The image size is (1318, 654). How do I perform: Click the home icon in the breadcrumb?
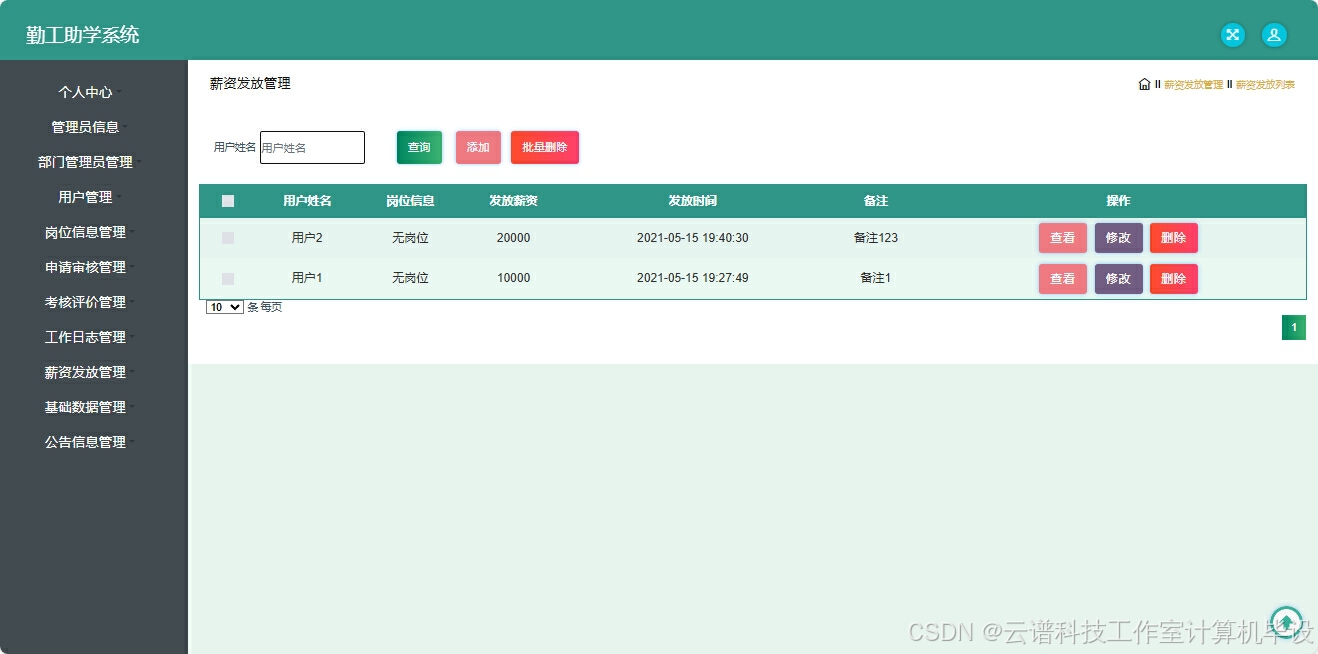click(1144, 84)
